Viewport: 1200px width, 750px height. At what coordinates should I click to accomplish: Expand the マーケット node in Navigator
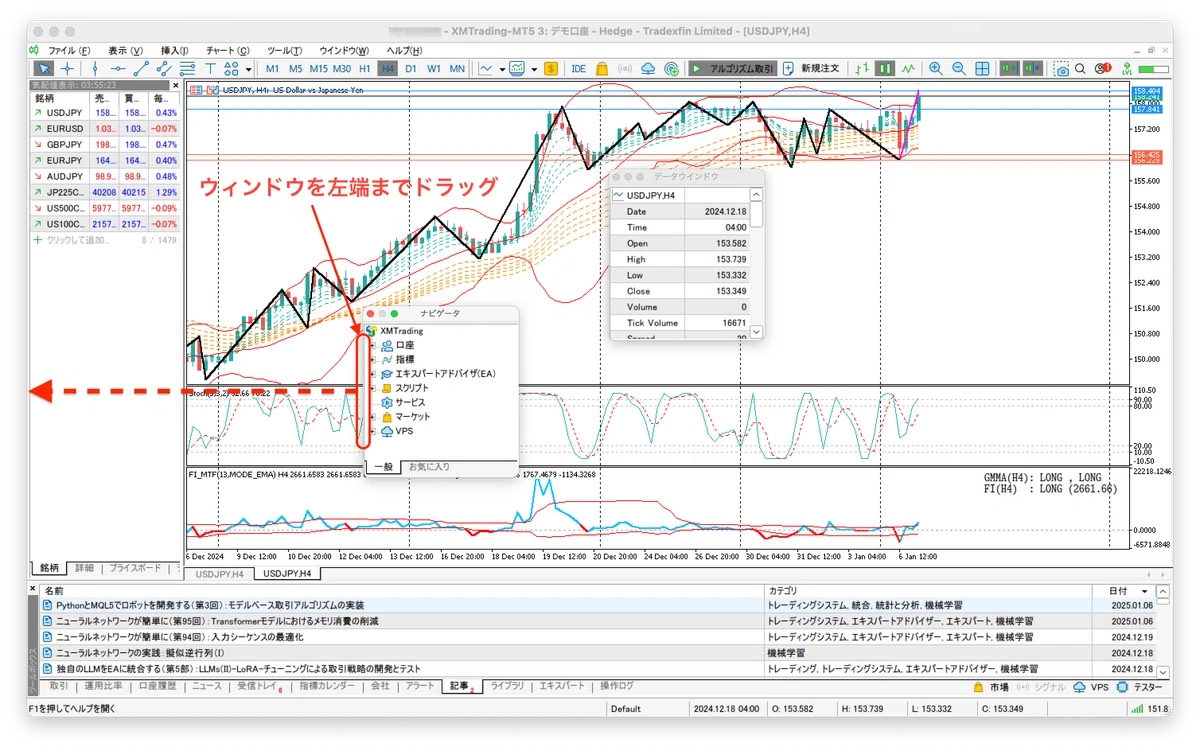click(x=372, y=417)
